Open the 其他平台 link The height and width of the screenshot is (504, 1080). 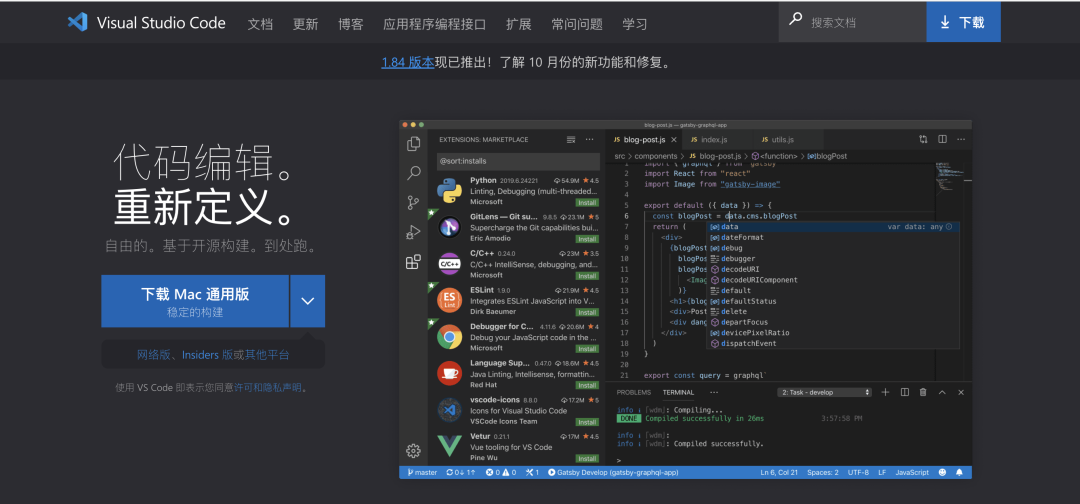tap(267, 355)
